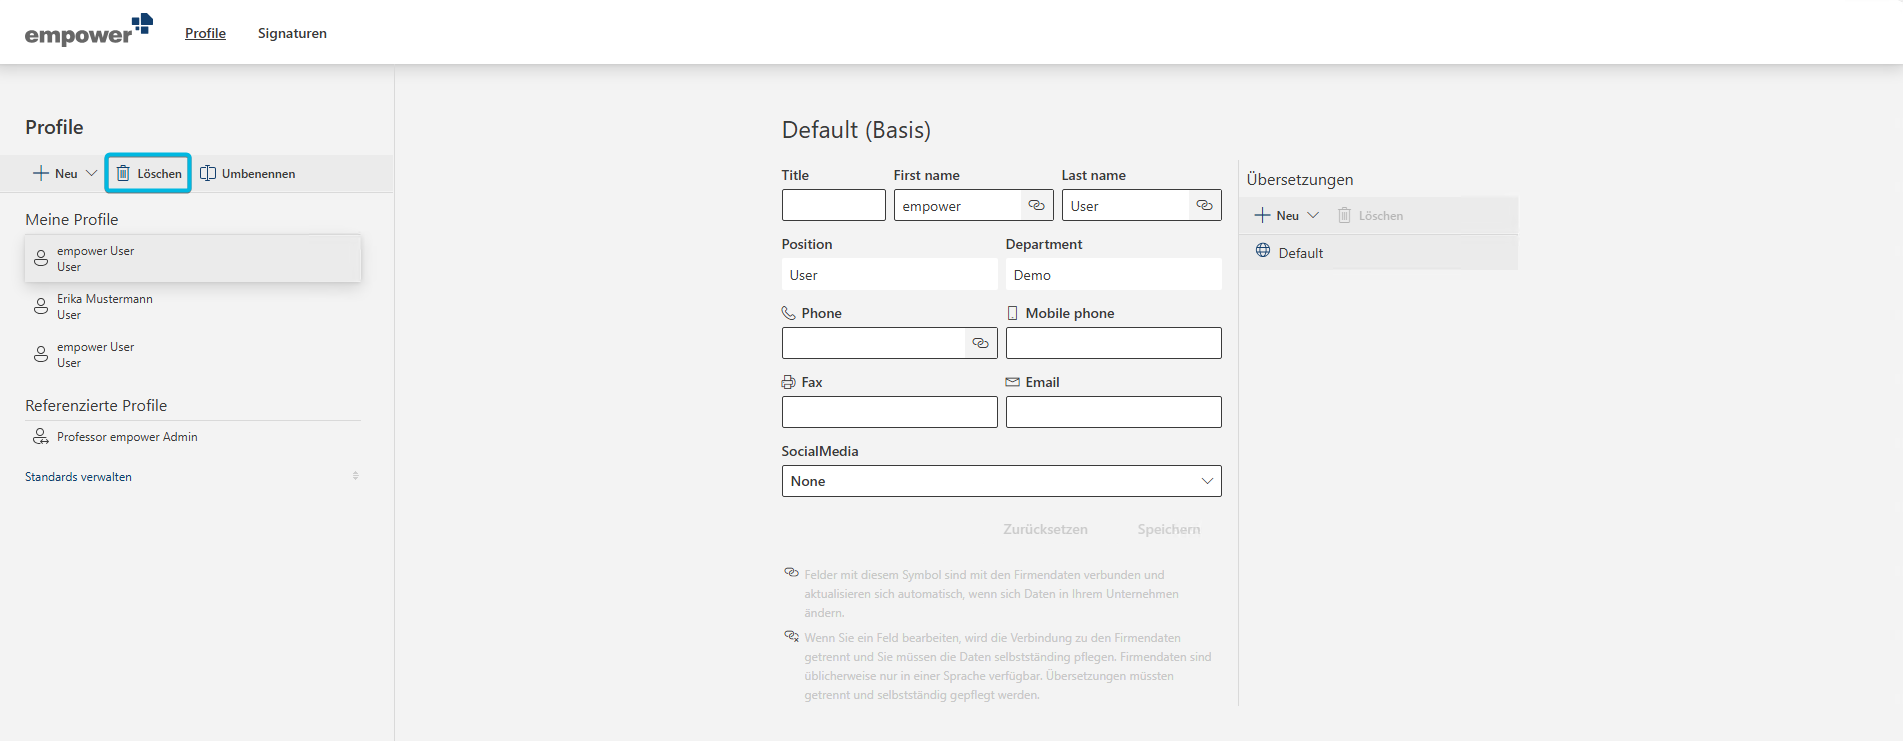This screenshot has height=741, width=1903.
Task: Click the Meine Profile heading
Action: click(x=72, y=219)
